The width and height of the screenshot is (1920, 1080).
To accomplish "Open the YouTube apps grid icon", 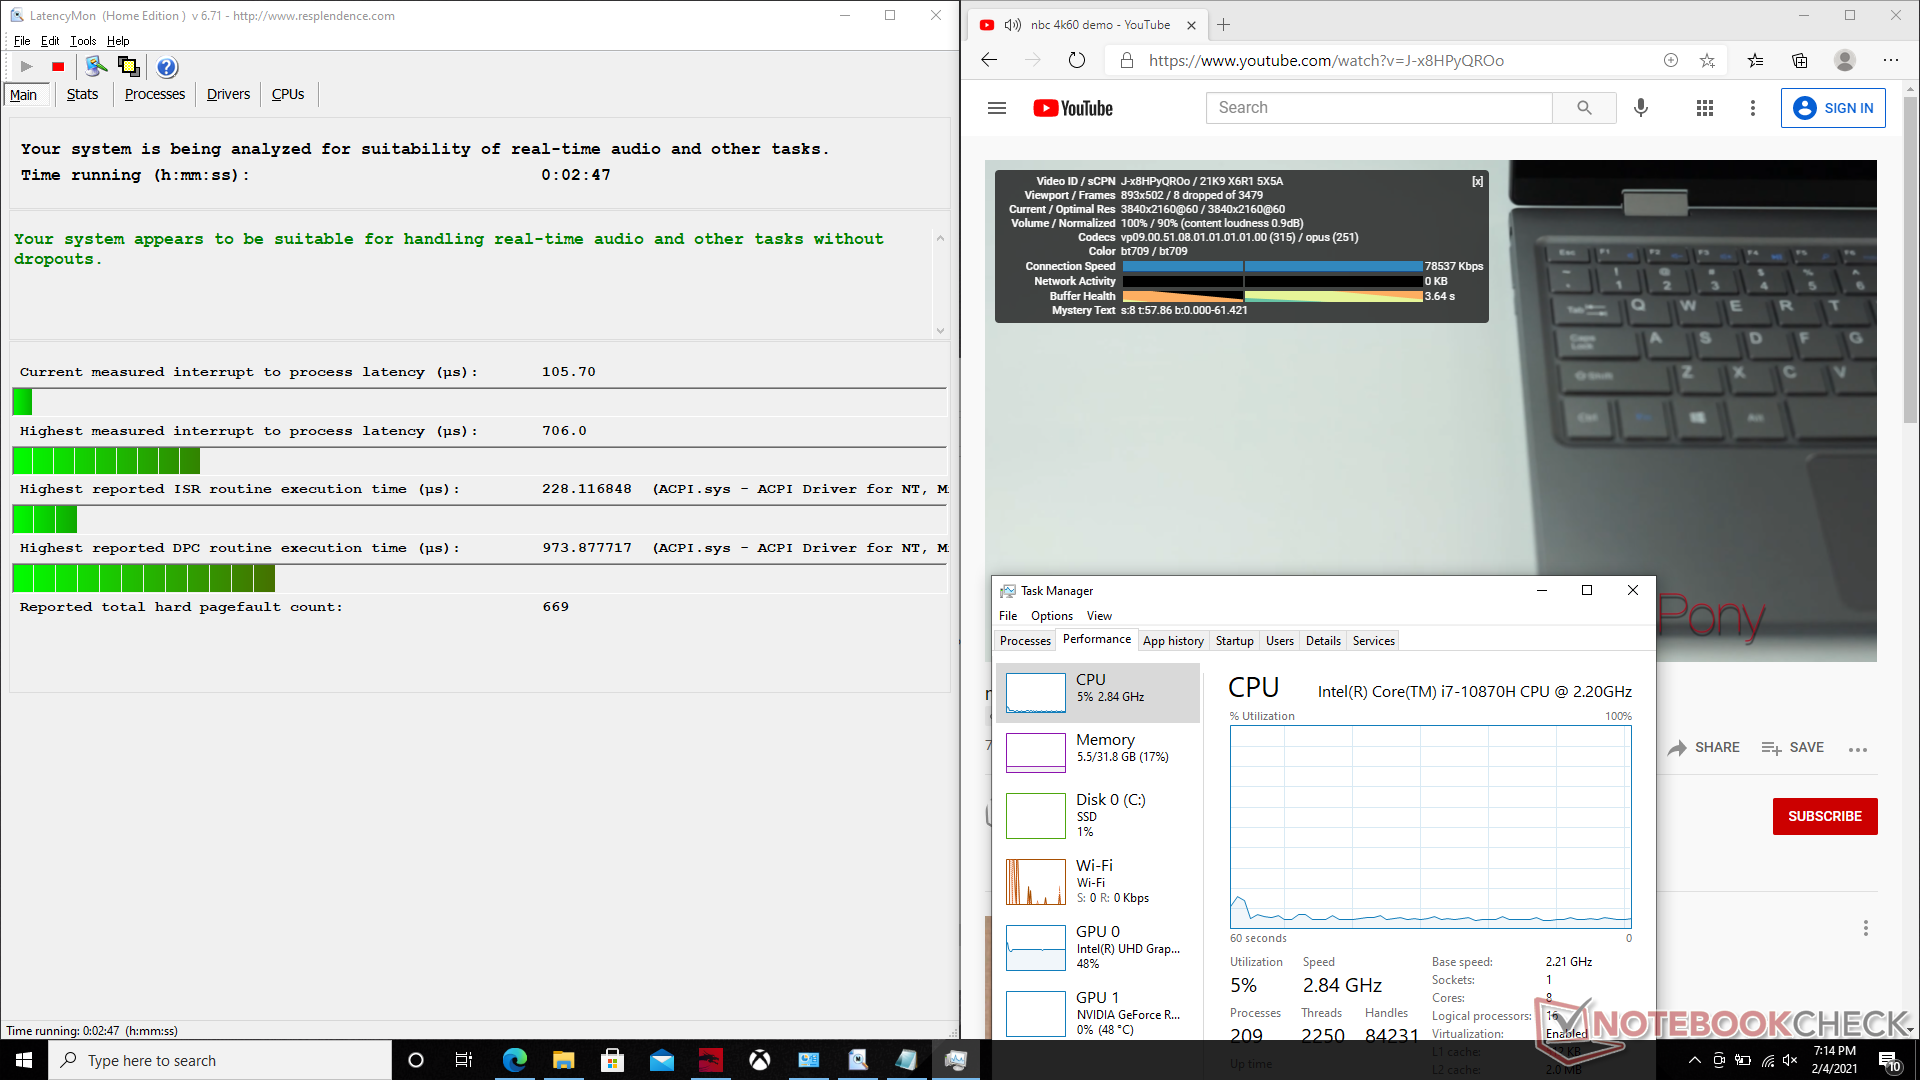I will pos(1705,108).
